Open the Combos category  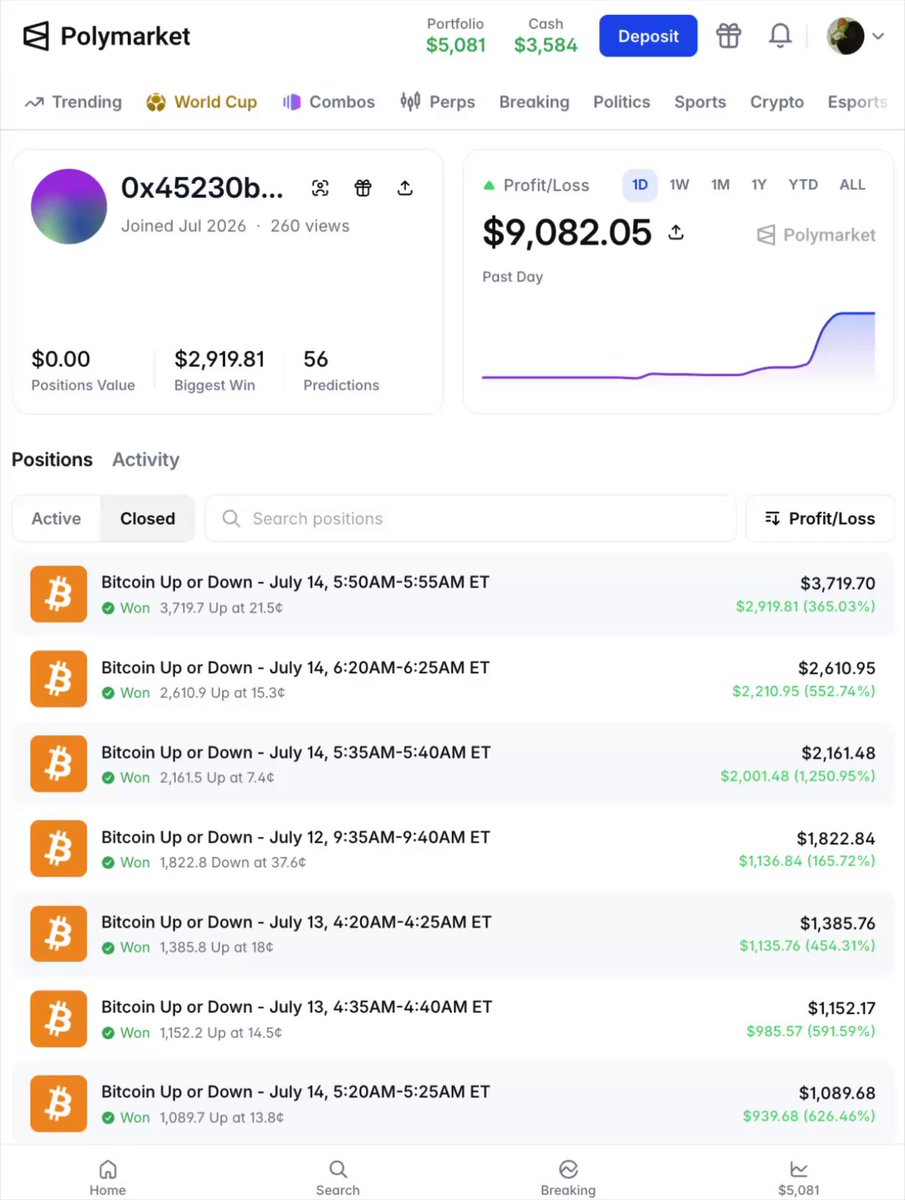click(x=329, y=102)
